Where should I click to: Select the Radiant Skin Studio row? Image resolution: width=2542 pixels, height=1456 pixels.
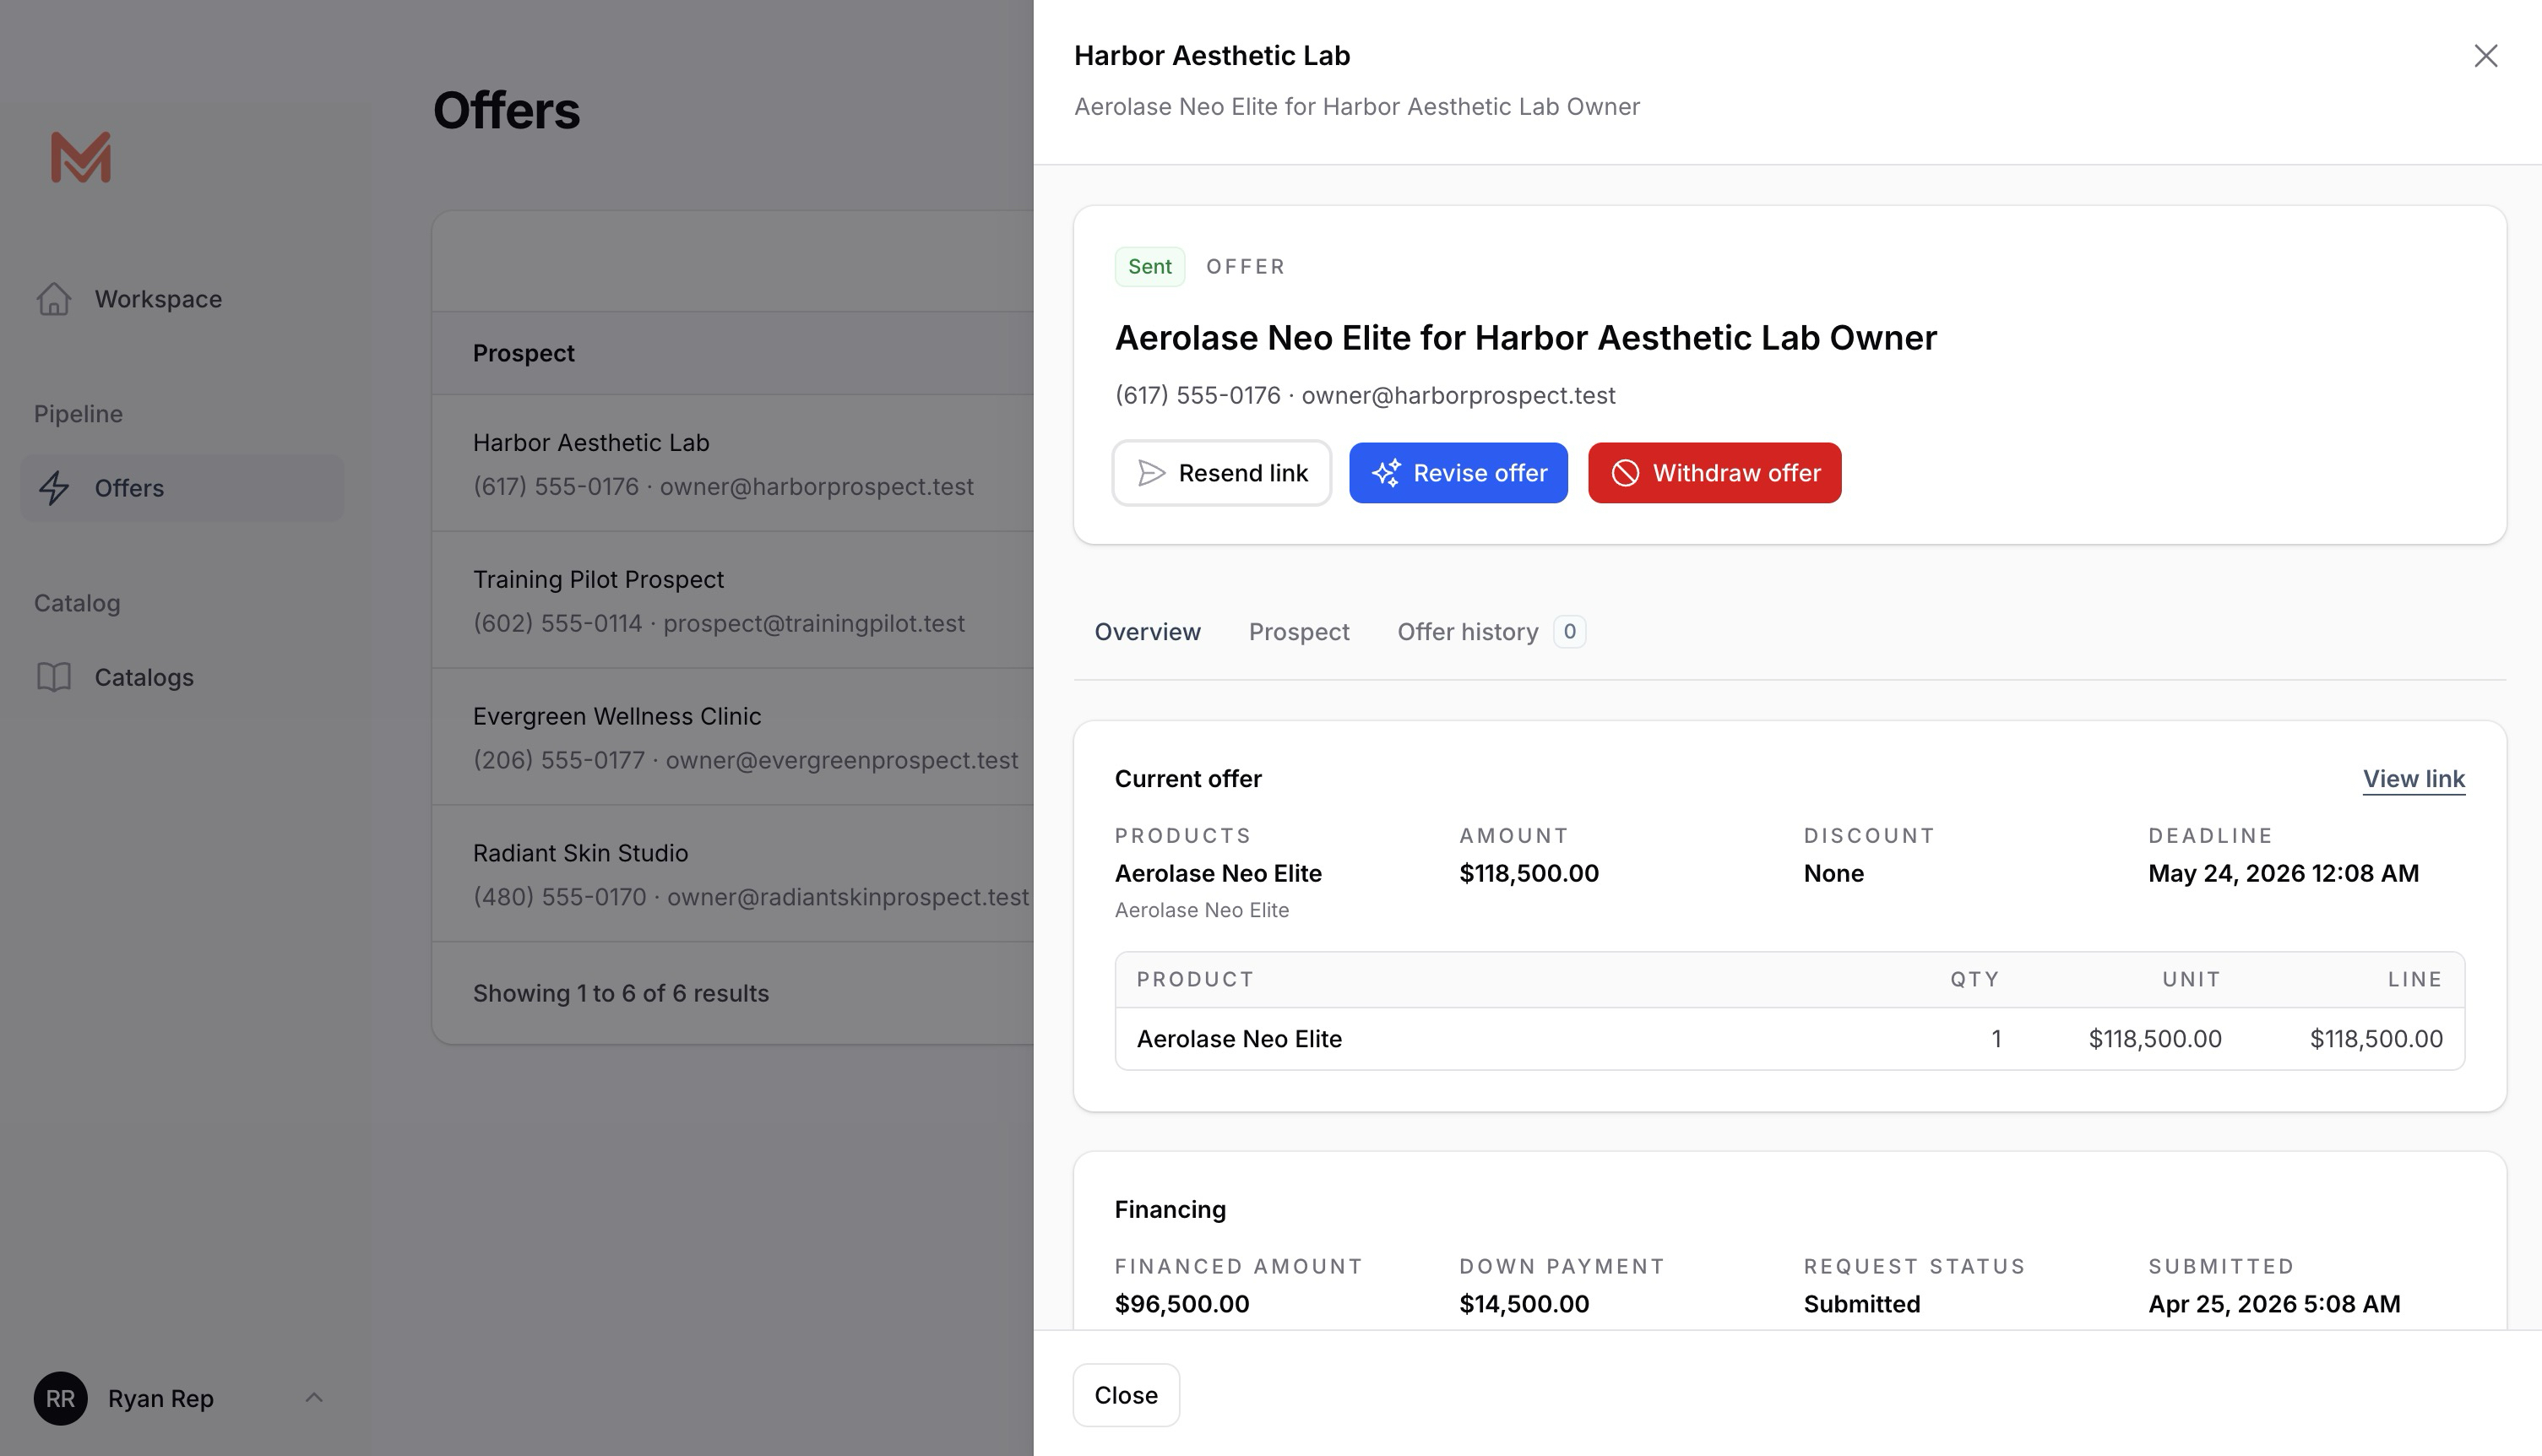click(732, 874)
